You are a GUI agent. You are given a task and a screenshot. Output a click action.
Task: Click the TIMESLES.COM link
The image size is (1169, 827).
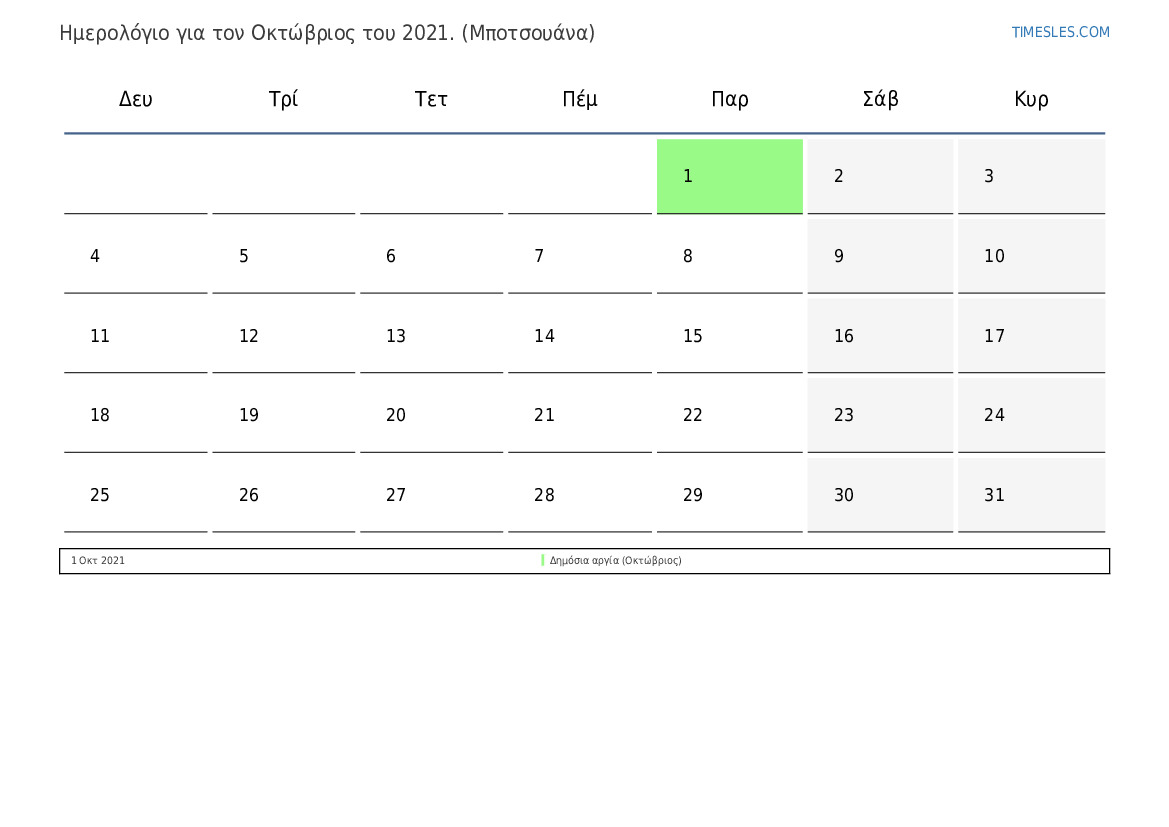tap(1060, 32)
